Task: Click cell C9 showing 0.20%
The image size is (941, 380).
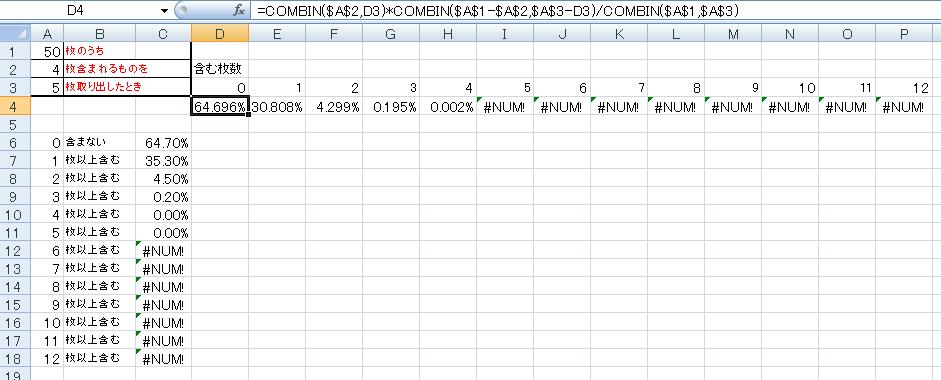Action: pos(163,197)
